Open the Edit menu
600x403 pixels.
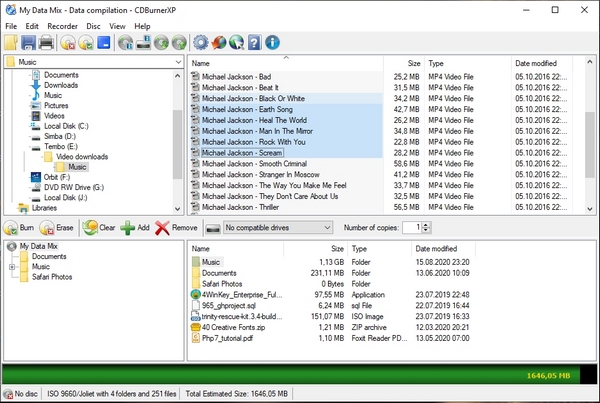pyautogui.click(x=32, y=26)
